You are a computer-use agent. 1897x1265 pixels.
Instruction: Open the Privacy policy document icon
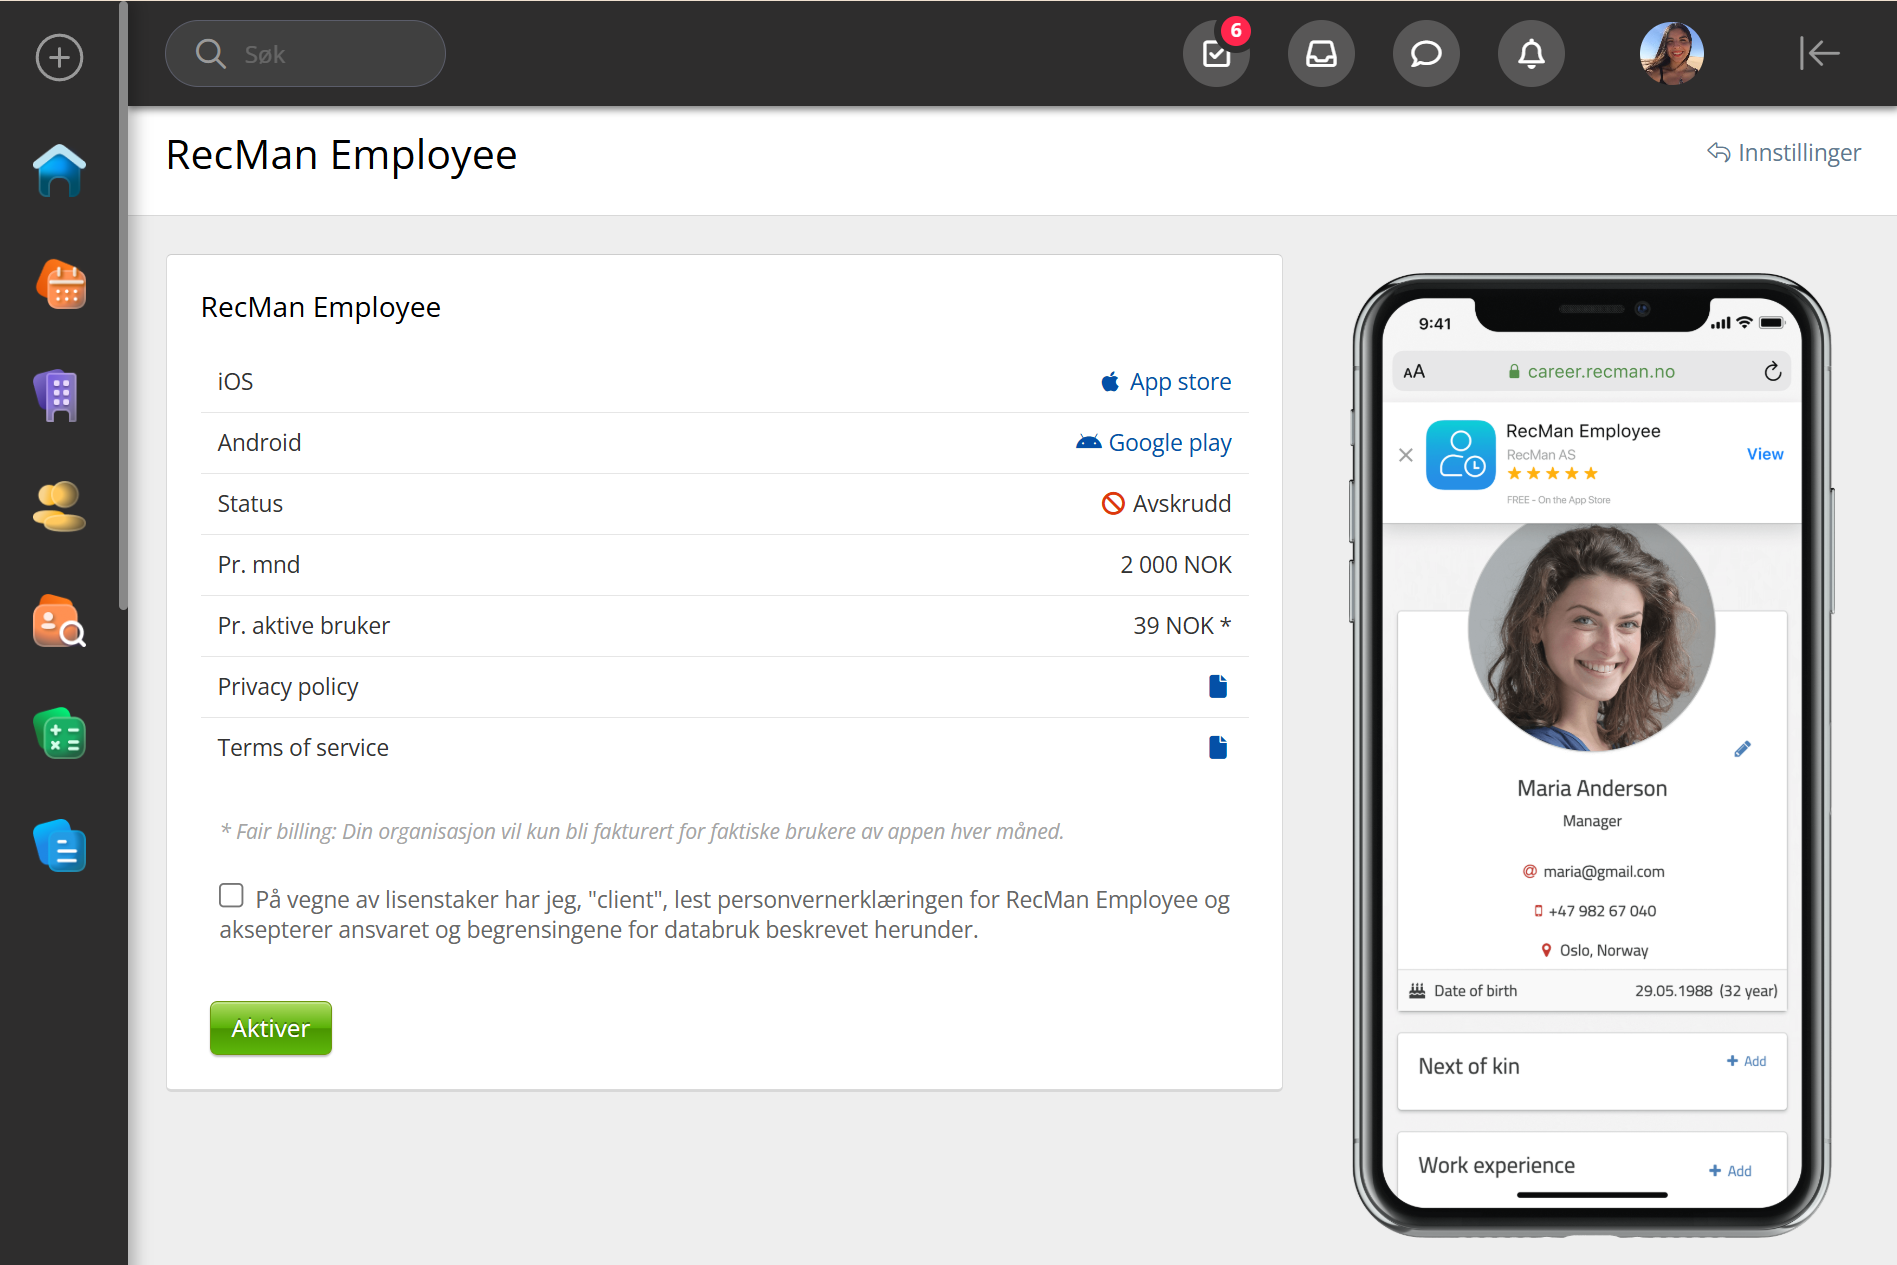click(1217, 687)
